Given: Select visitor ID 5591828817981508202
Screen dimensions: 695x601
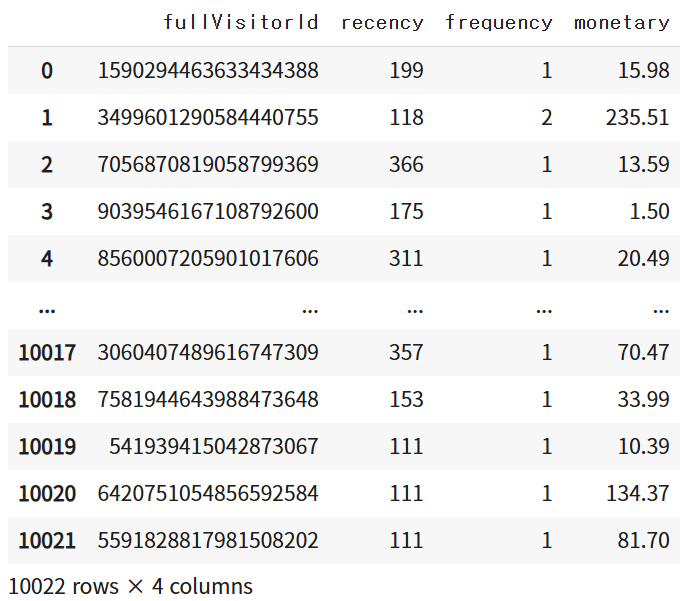Looking at the screenshot, I should (x=208, y=540).
